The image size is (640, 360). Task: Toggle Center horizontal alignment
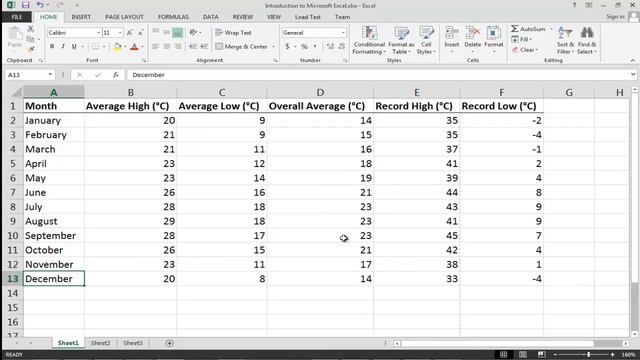point(167,47)
